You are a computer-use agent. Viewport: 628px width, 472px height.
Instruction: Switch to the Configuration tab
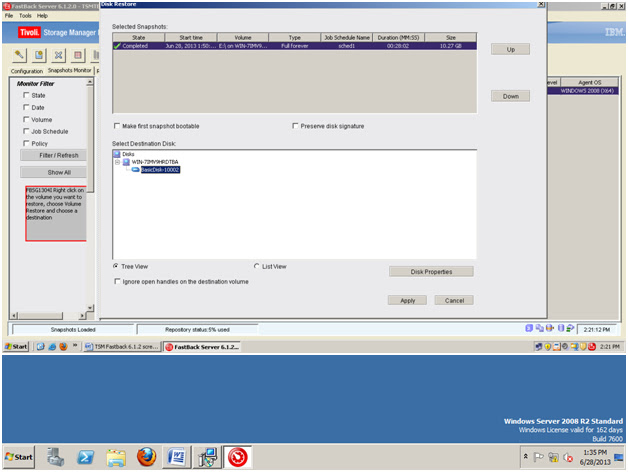pos(27,71)
